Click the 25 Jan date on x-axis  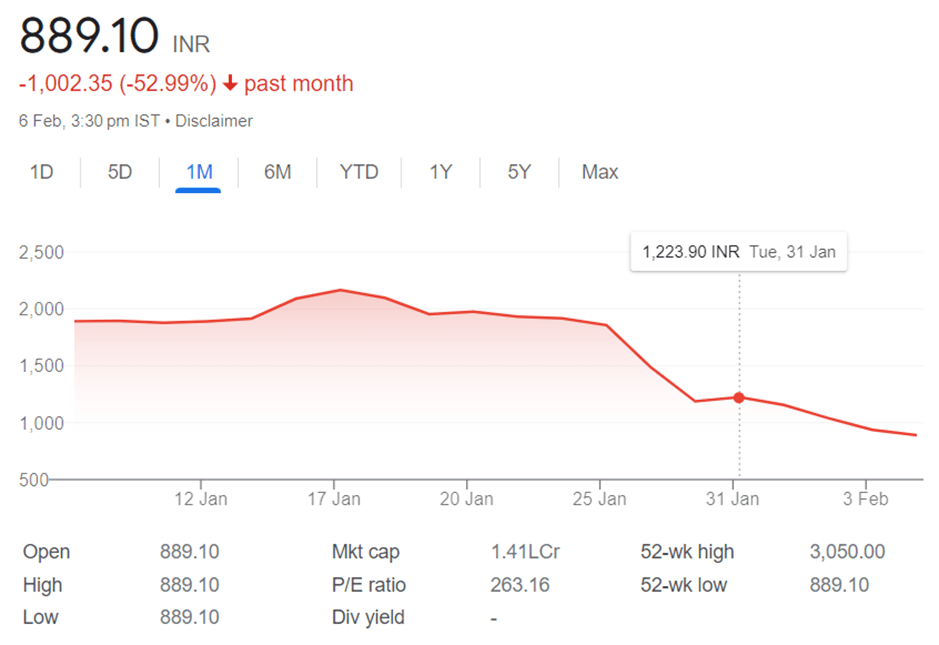[599, 499]
